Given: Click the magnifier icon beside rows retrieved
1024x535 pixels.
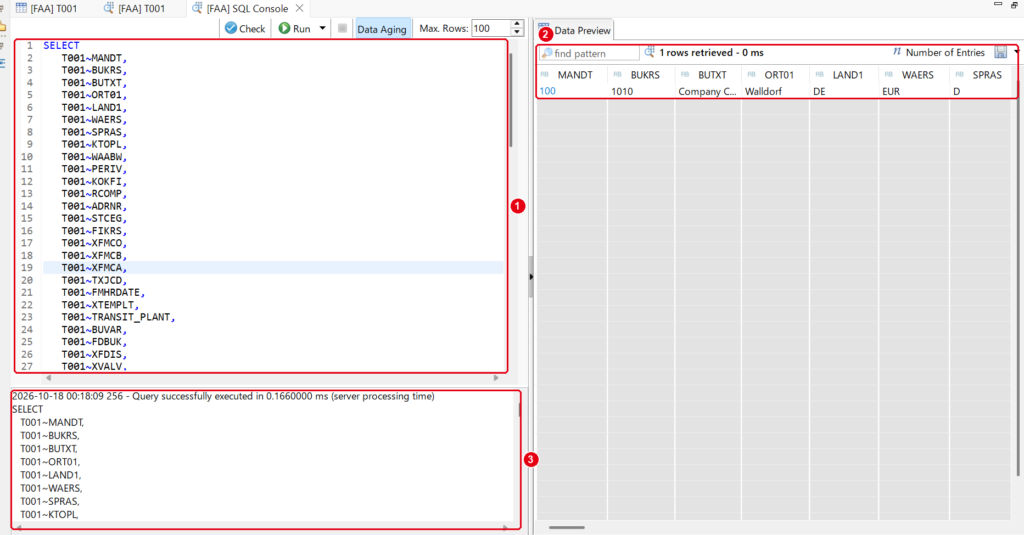Looking at the screenshot, I should point(649,52).
